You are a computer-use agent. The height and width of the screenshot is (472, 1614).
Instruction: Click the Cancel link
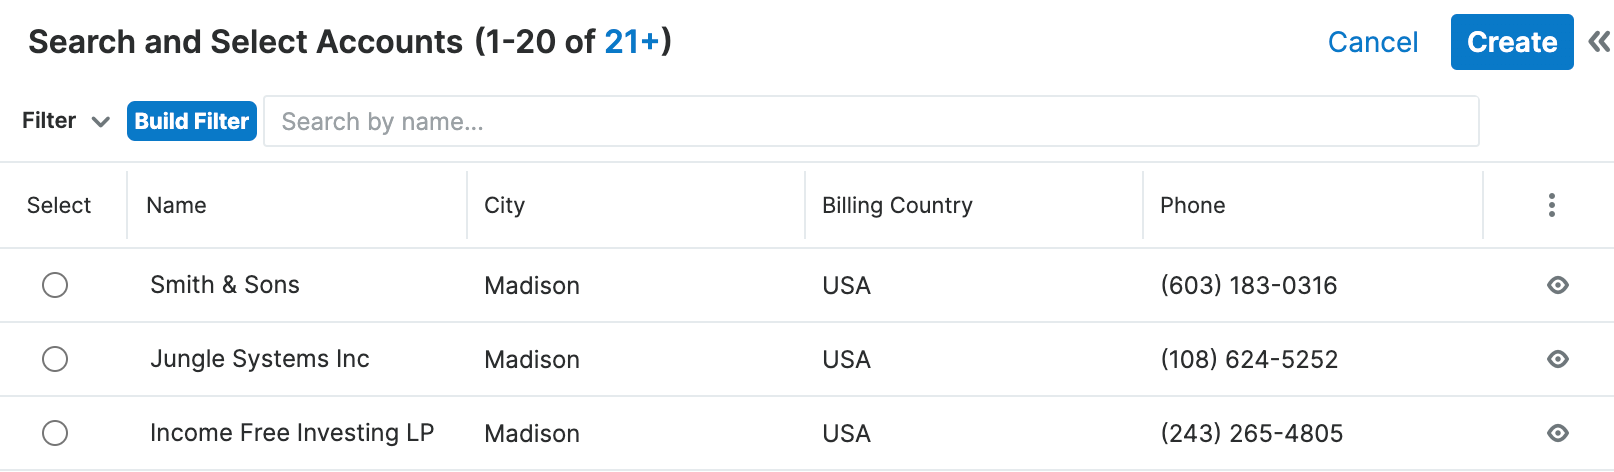[1372, 42]
